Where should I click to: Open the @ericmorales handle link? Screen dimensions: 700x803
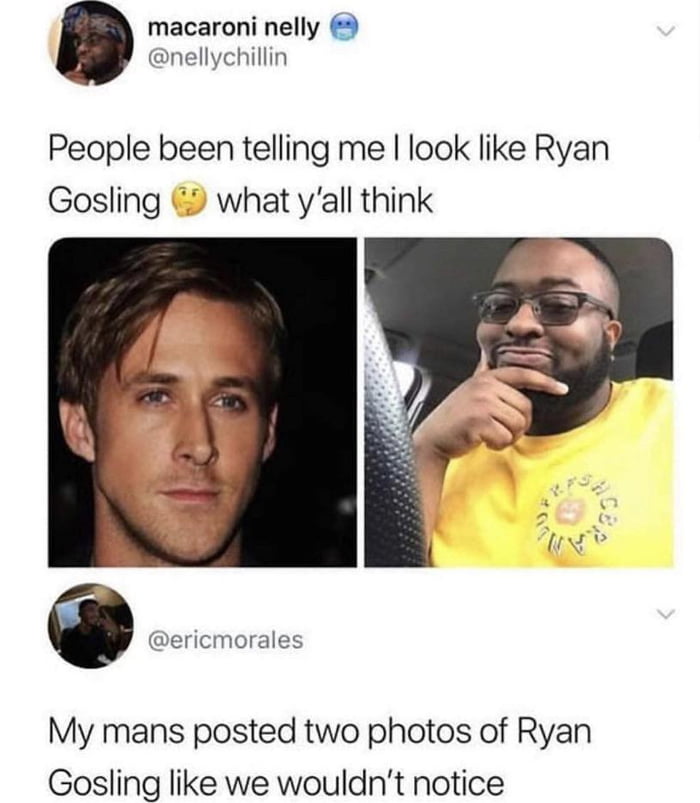225,640
